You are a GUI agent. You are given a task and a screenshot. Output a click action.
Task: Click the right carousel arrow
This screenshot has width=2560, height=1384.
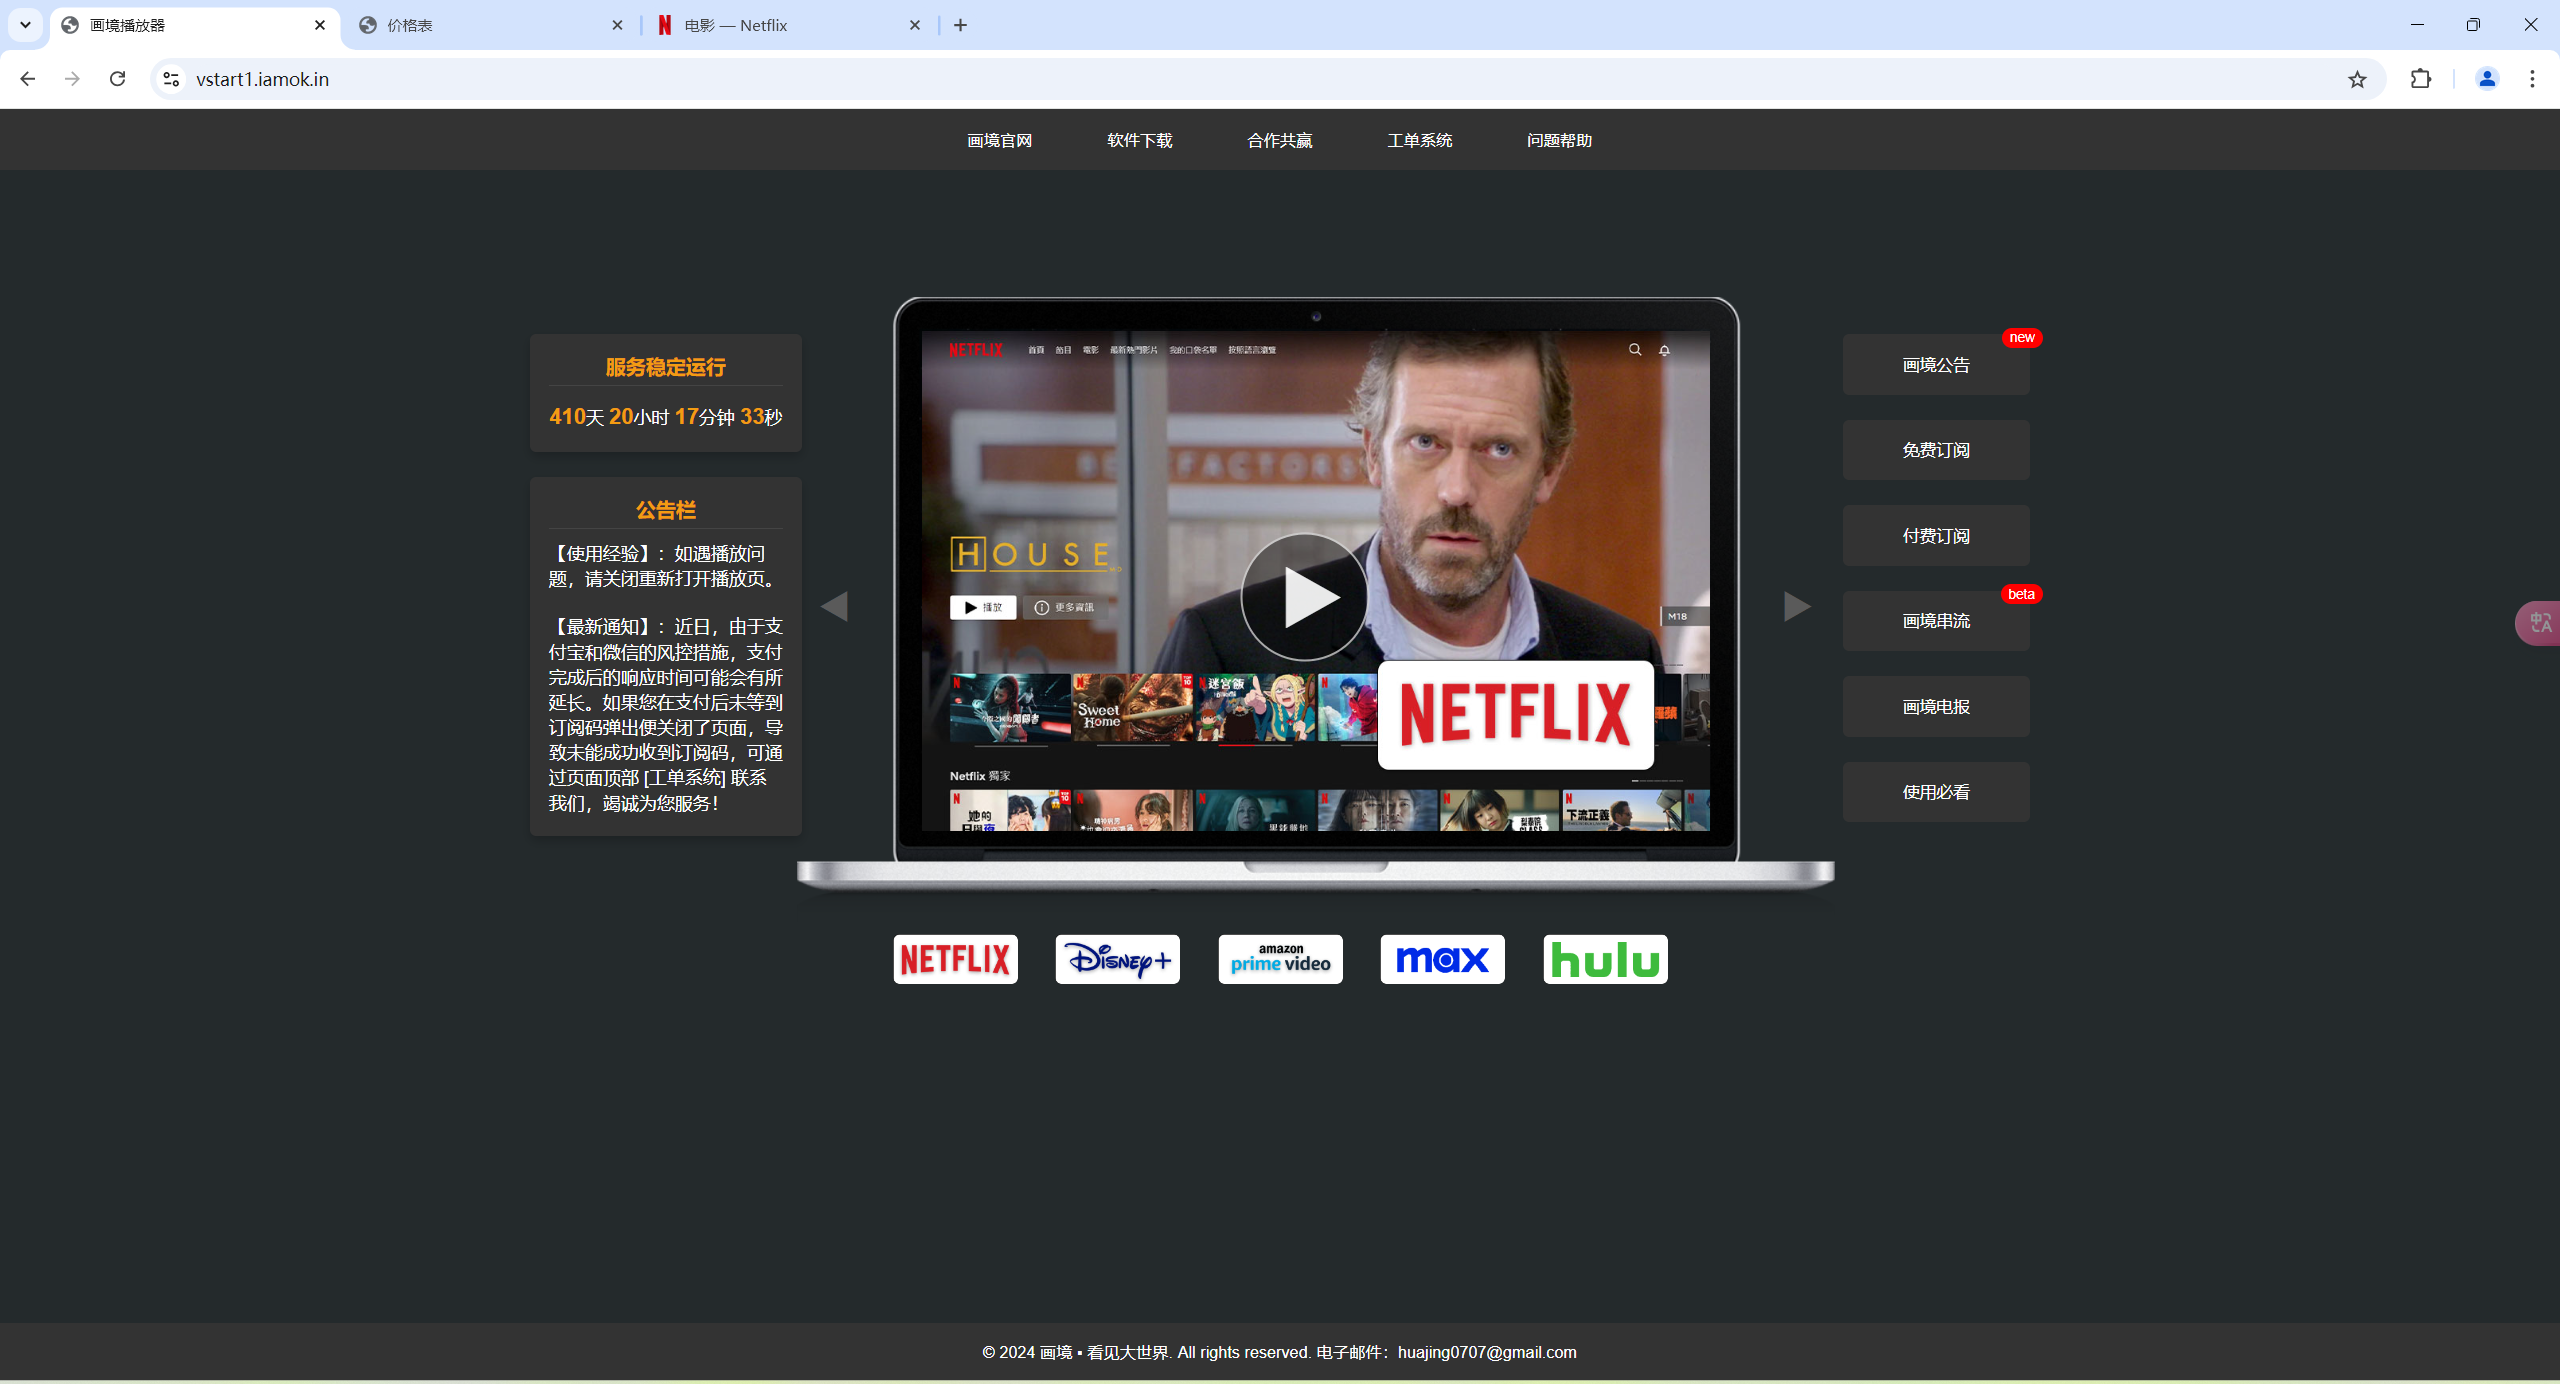(x=1796, y=606)
